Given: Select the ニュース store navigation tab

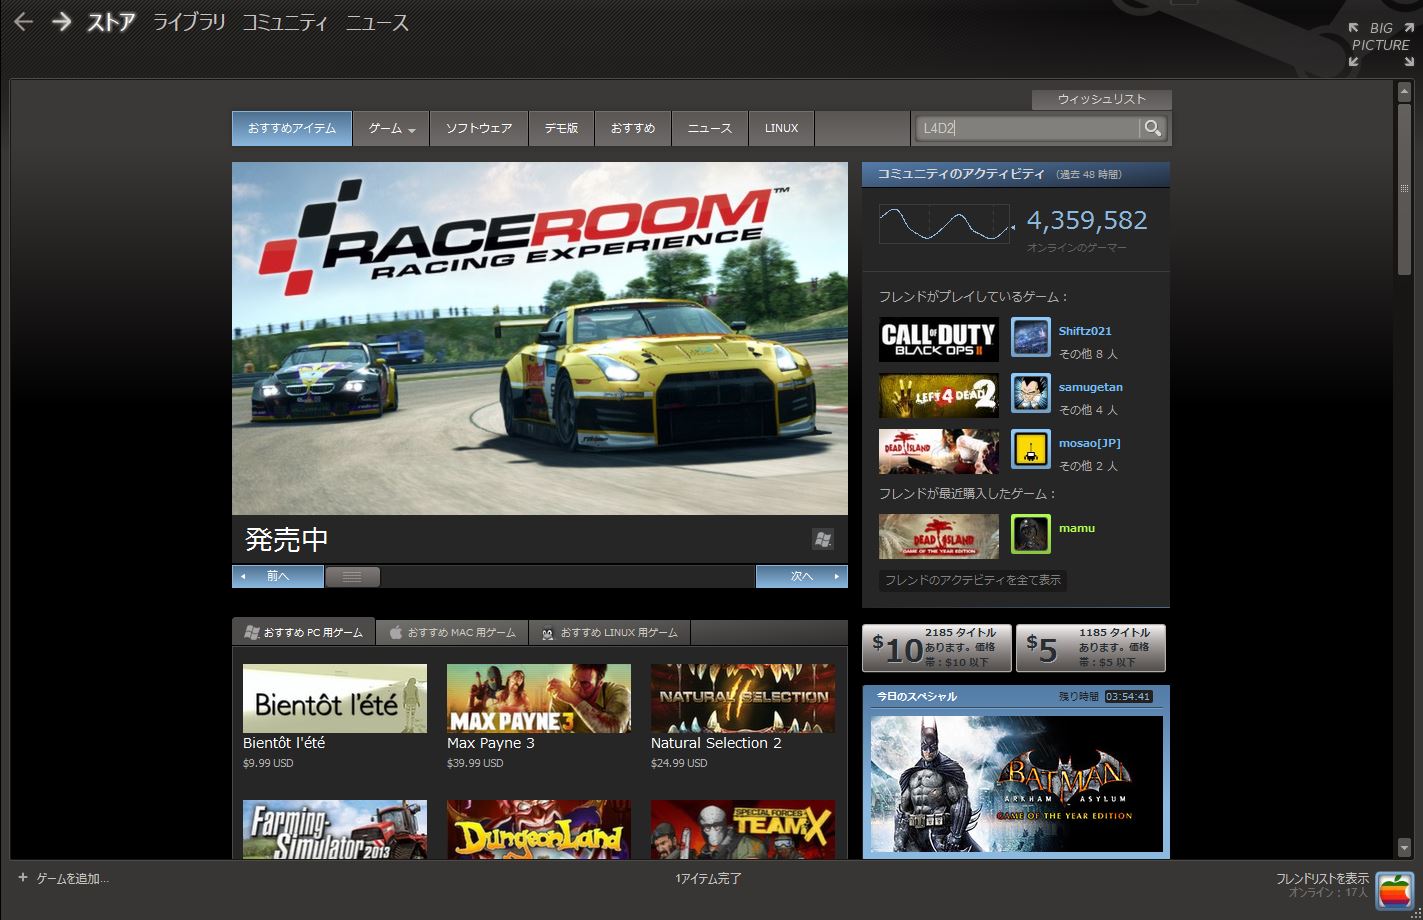Looking at the screenshot, I should pos(710,128).
